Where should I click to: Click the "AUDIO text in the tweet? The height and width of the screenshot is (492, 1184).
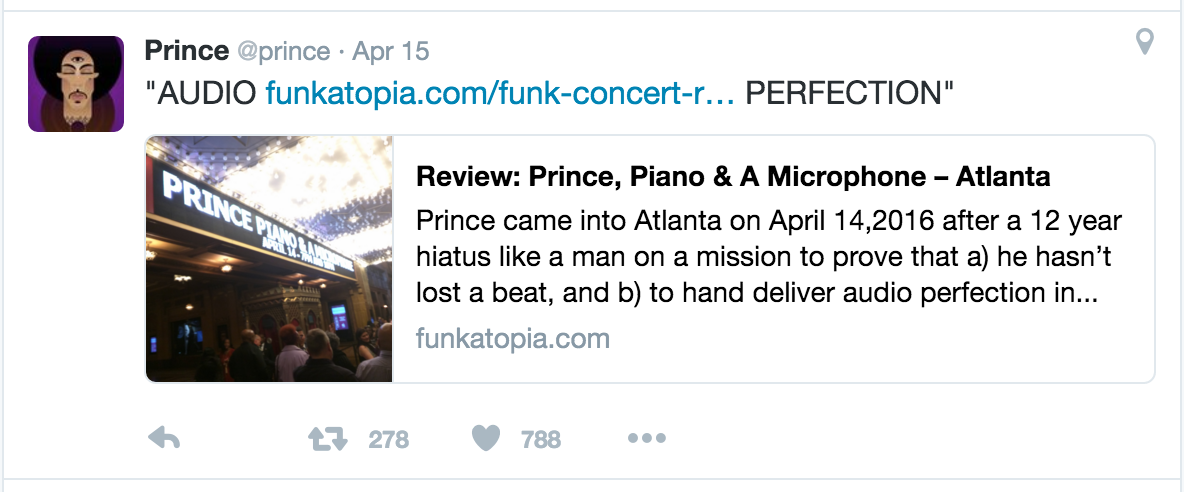(x=203, y=95)
